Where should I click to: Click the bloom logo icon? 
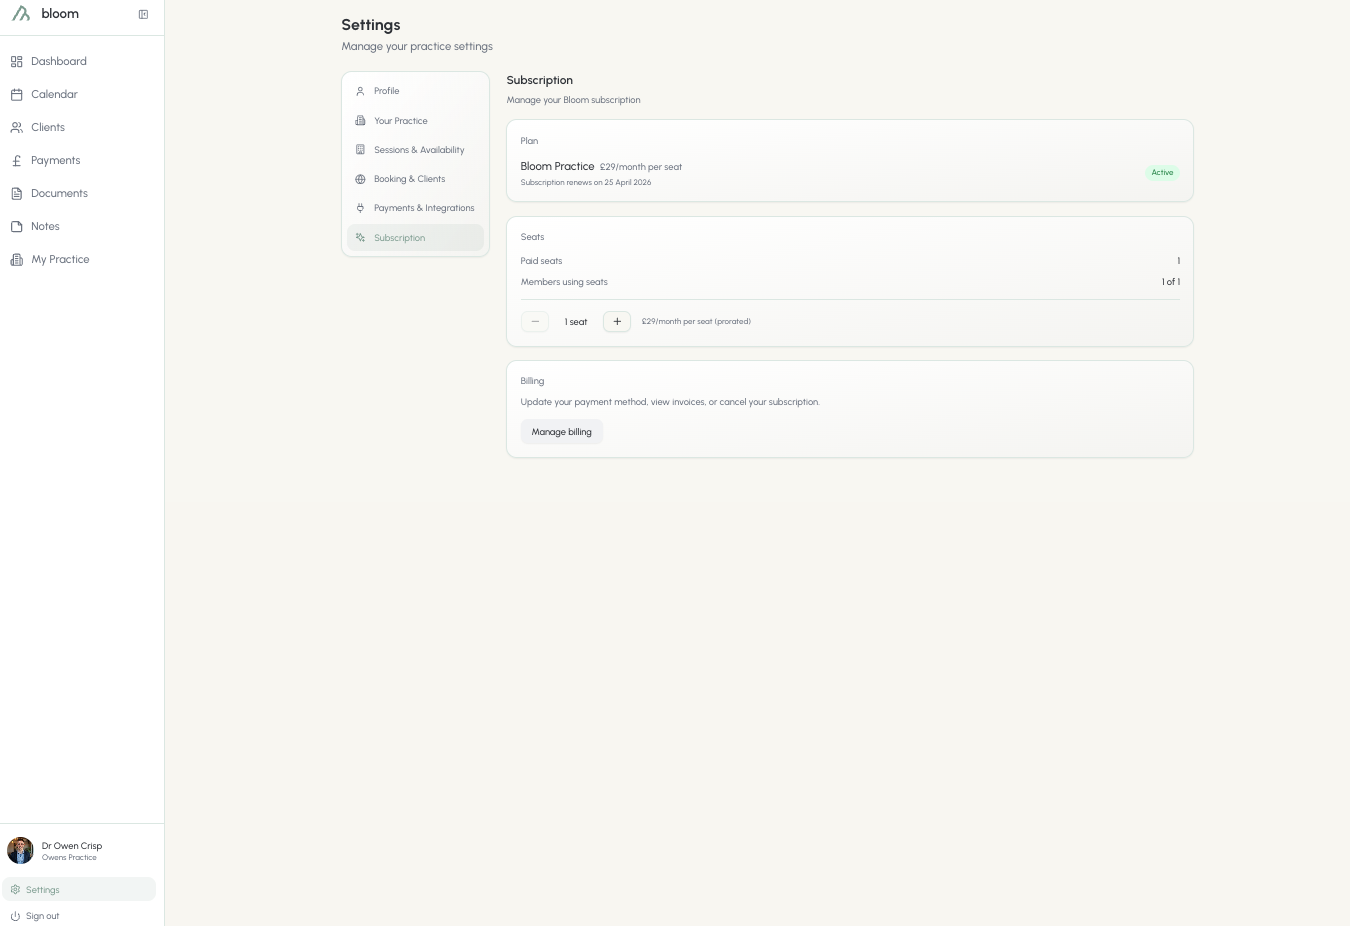click(21, 14)
